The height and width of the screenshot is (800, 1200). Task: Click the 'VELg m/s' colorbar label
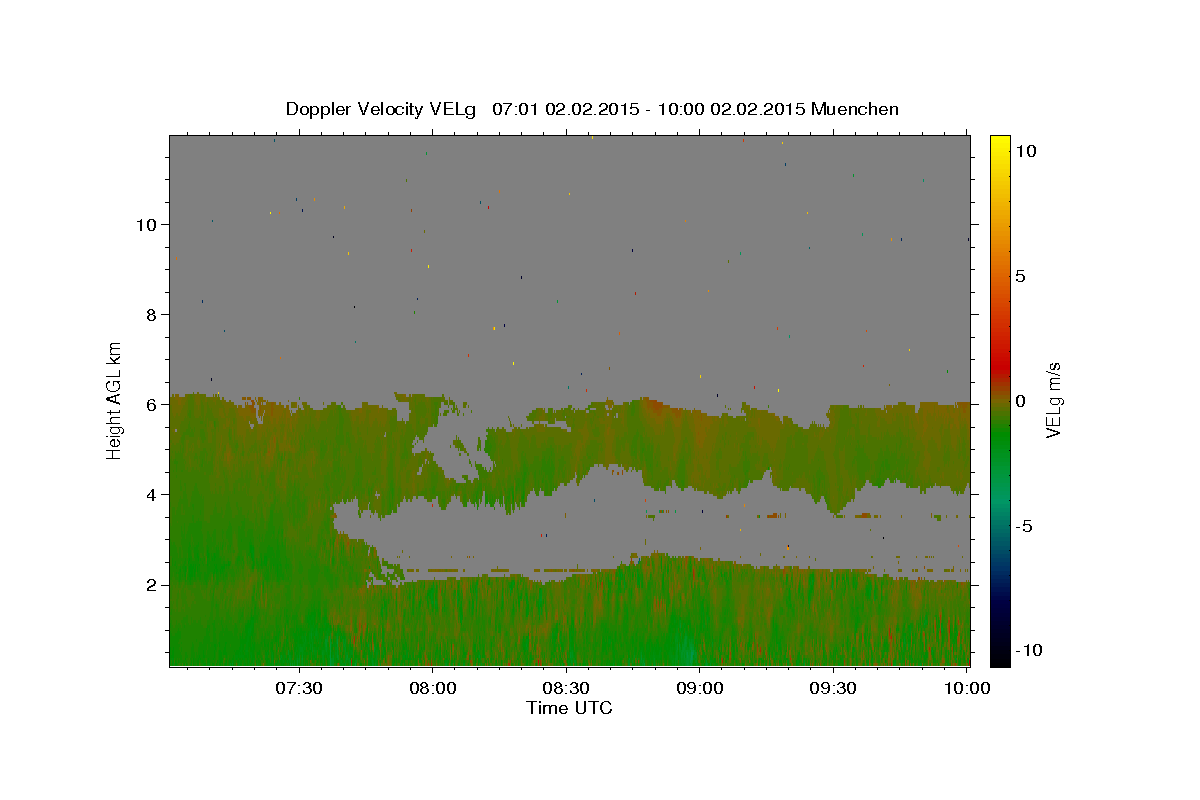pos(1054,400)
